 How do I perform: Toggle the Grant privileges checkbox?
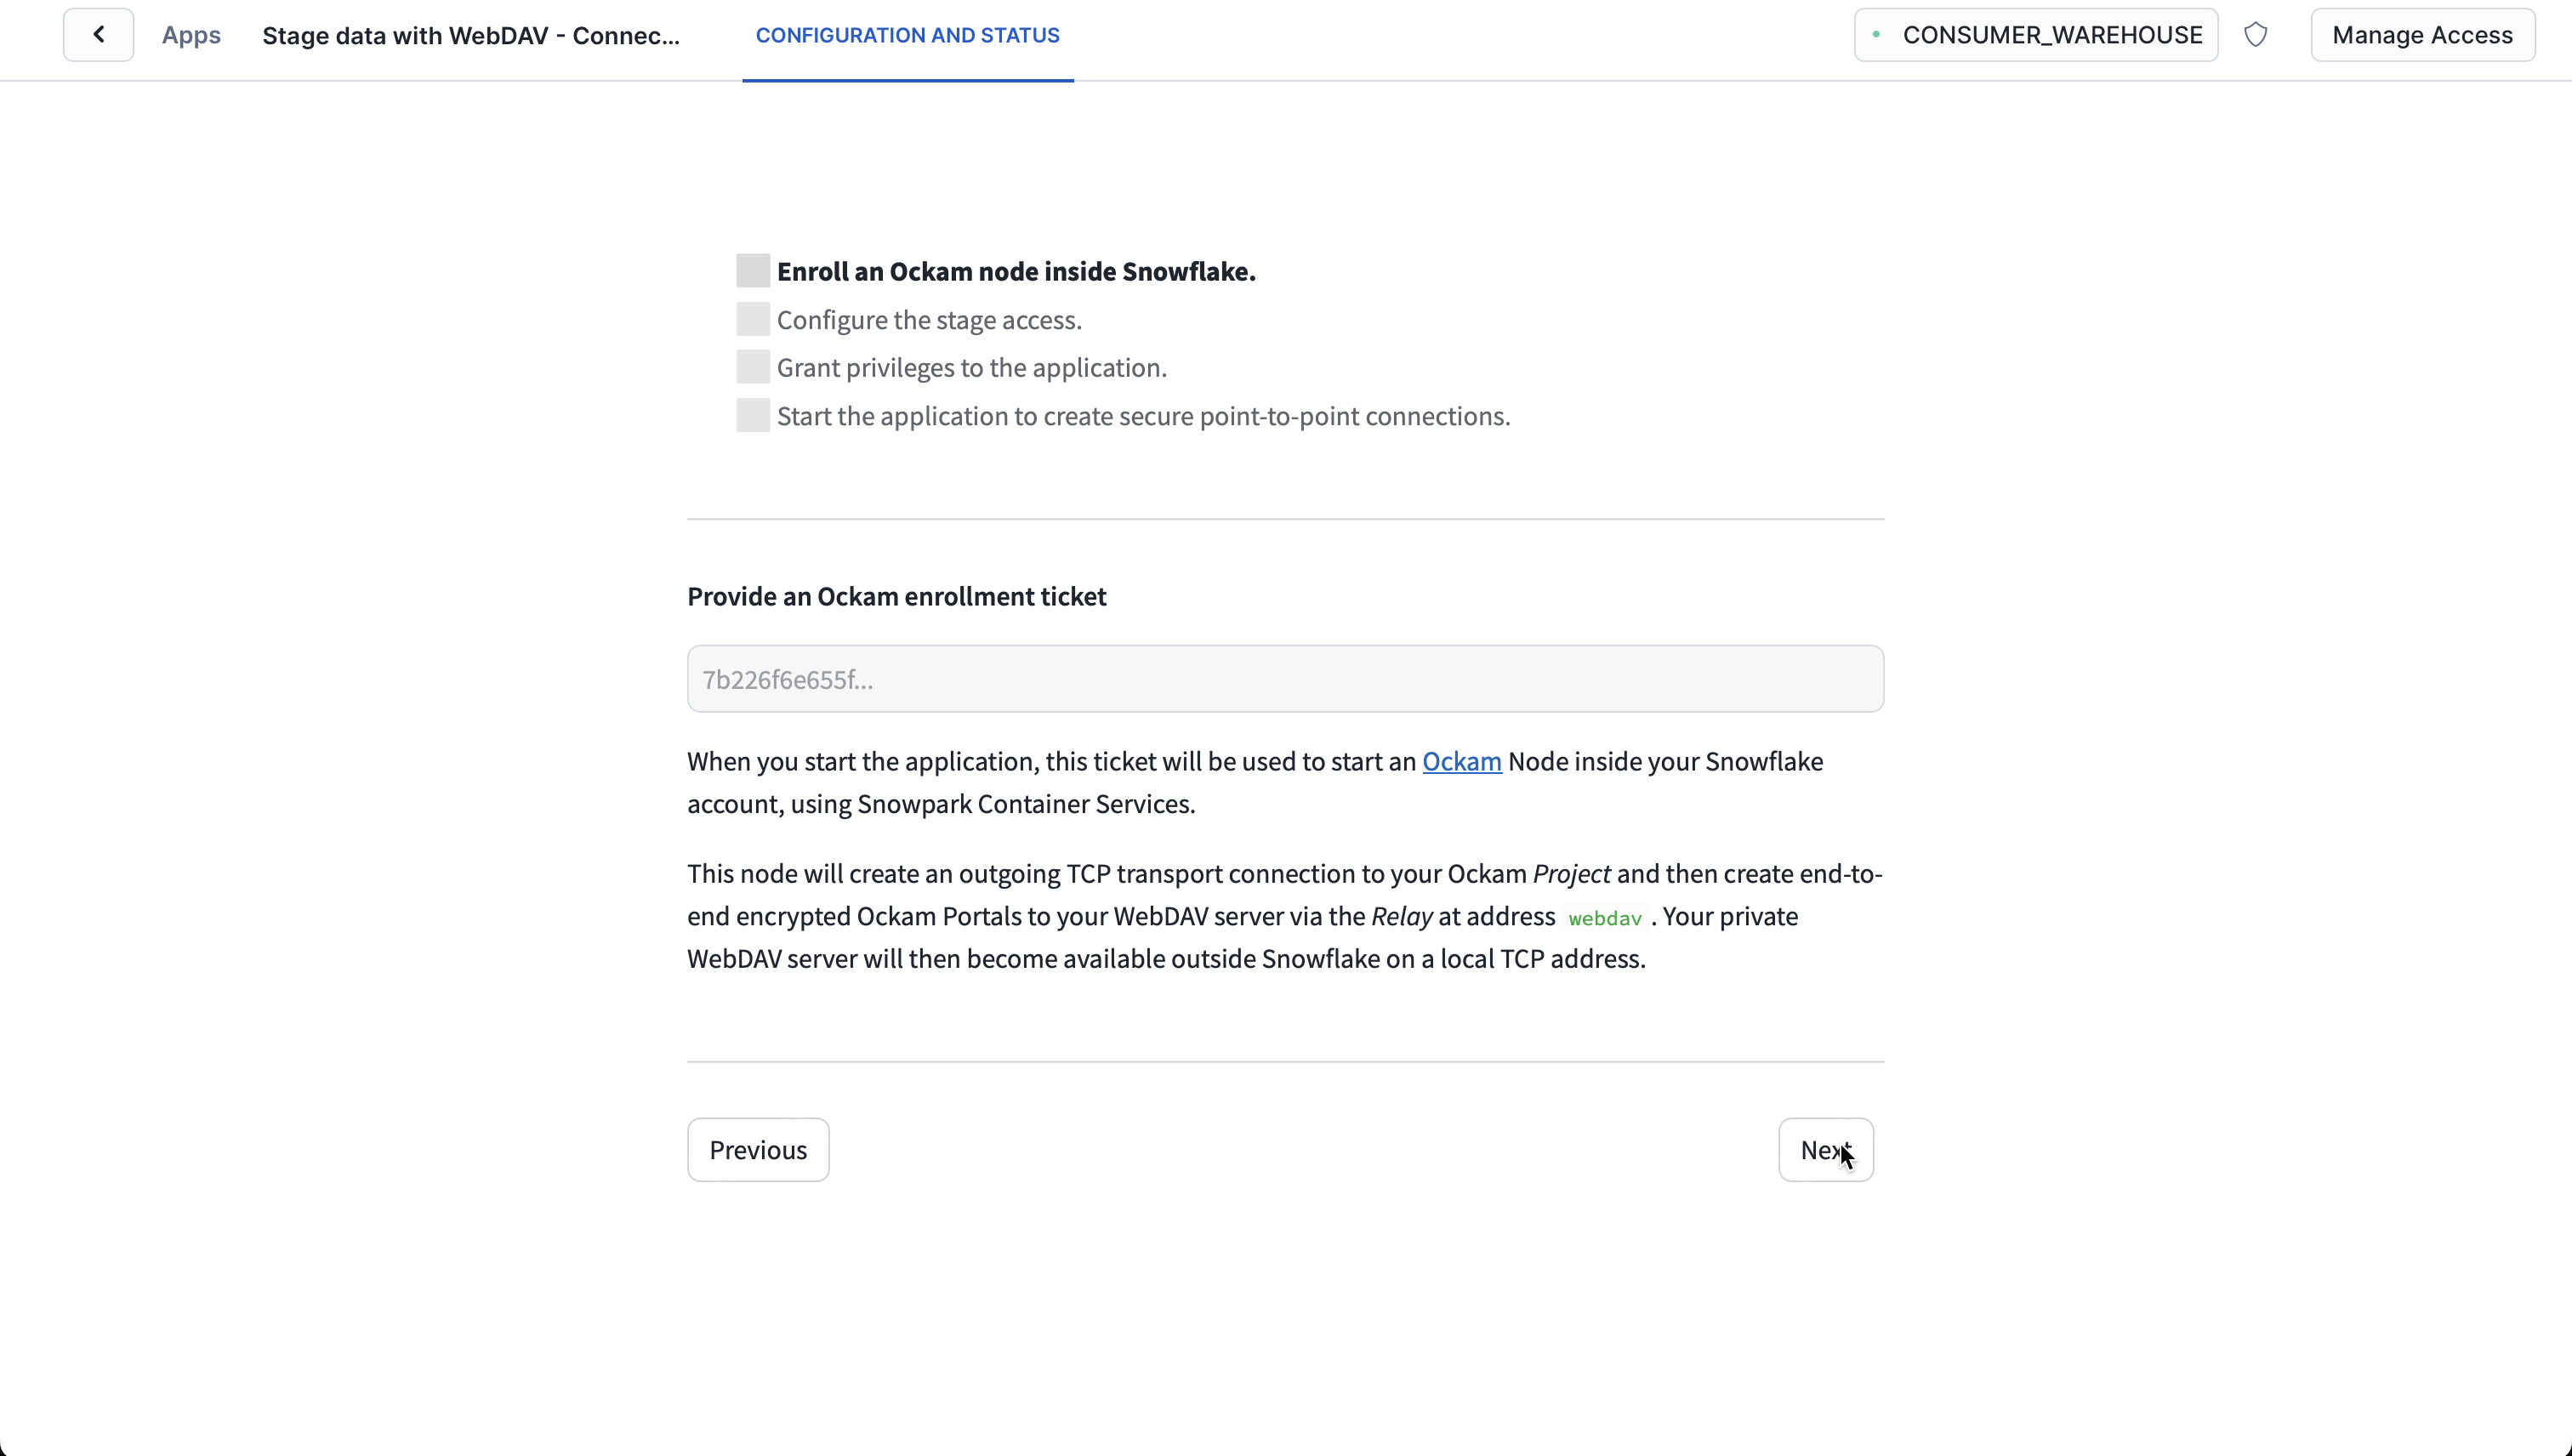(753, 366)
